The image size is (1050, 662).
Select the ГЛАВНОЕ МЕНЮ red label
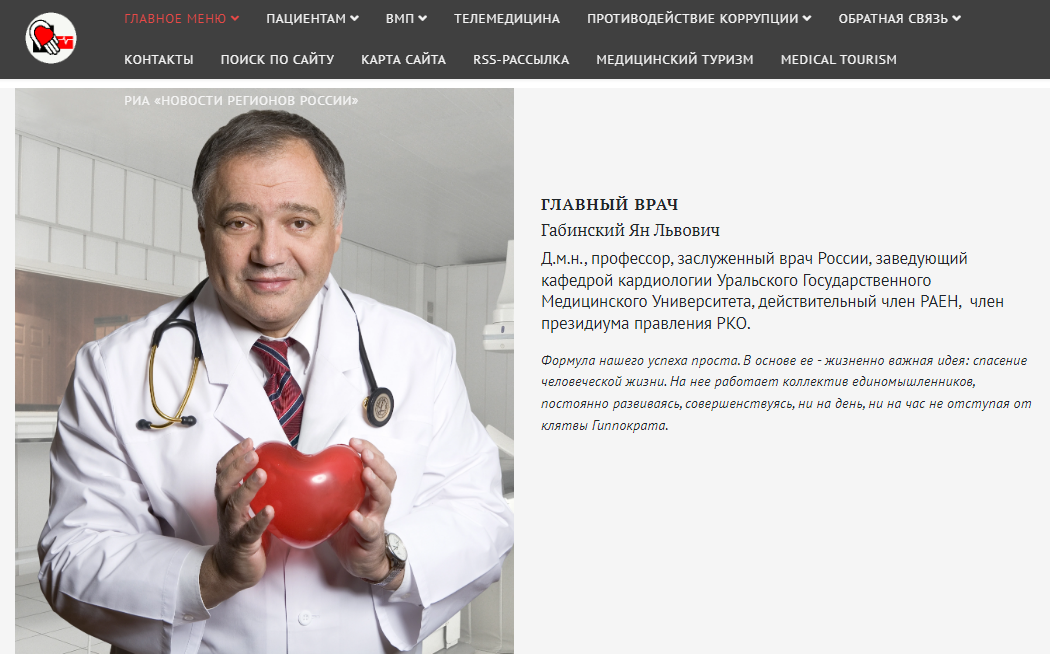click(x=175, y=19)
